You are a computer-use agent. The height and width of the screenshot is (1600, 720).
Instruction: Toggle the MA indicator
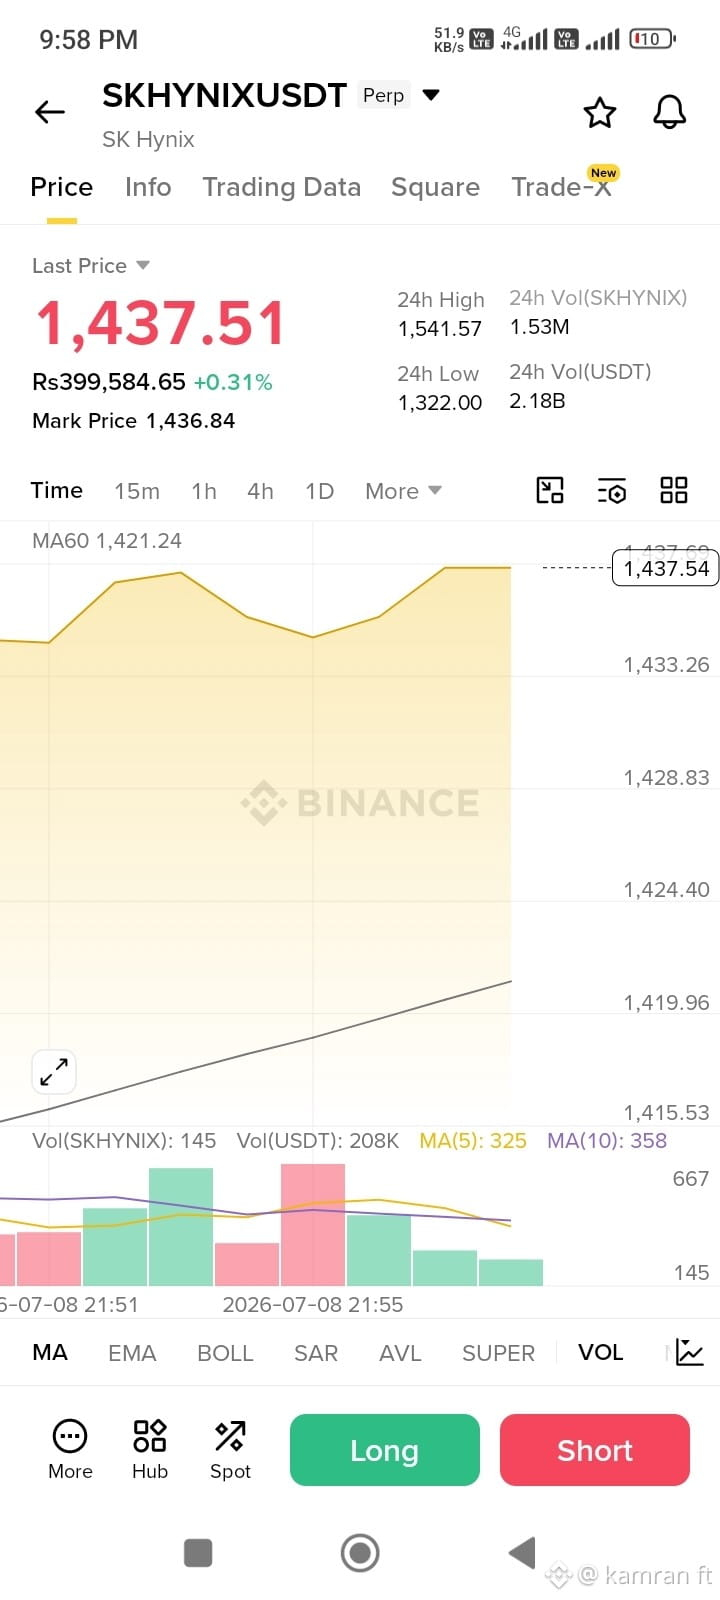50,1352
